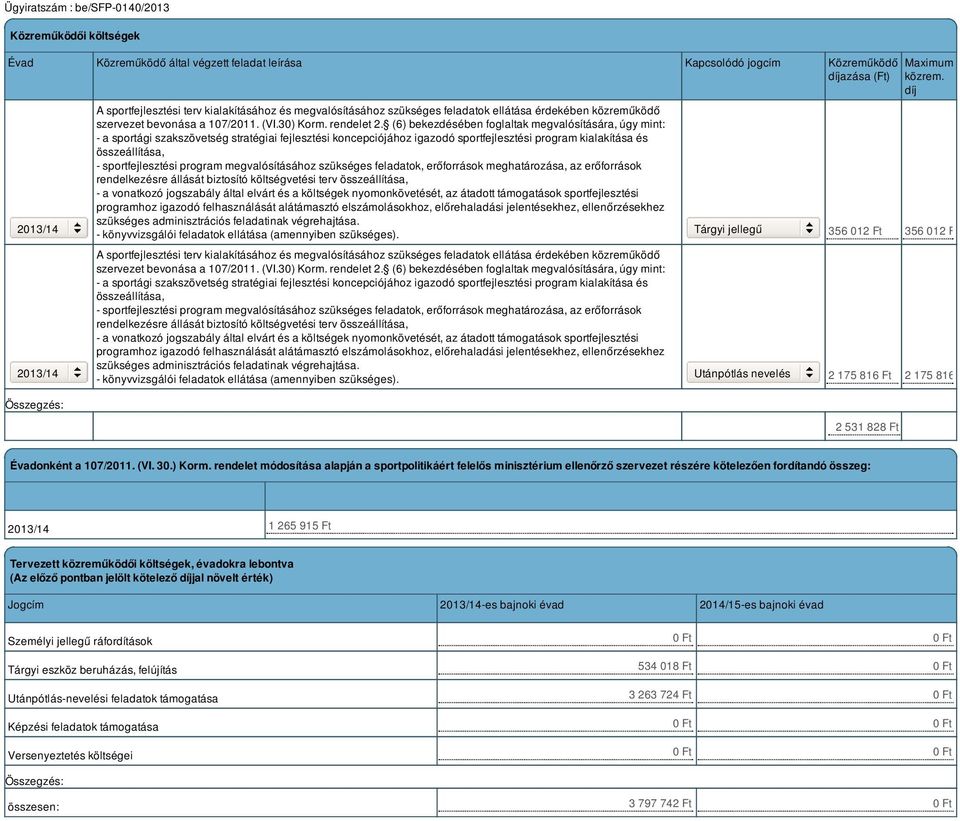Click Versenyeztetés költségei 2014/15 amount field

pos(826,752)
